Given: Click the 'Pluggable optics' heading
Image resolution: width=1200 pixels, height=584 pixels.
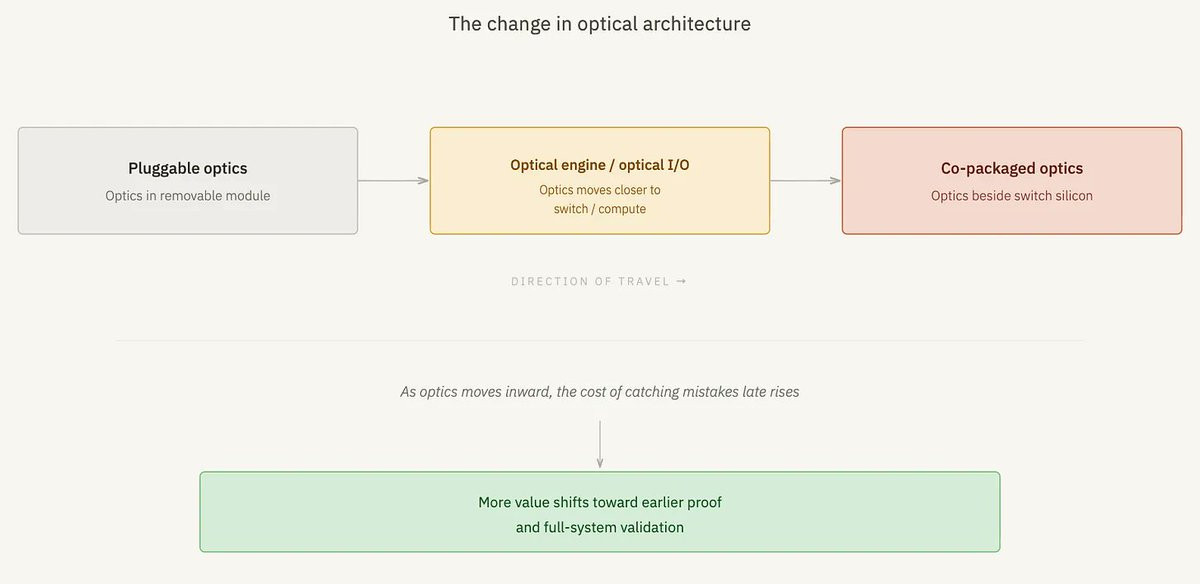Looking at the screenshot, I should (188, 168).
